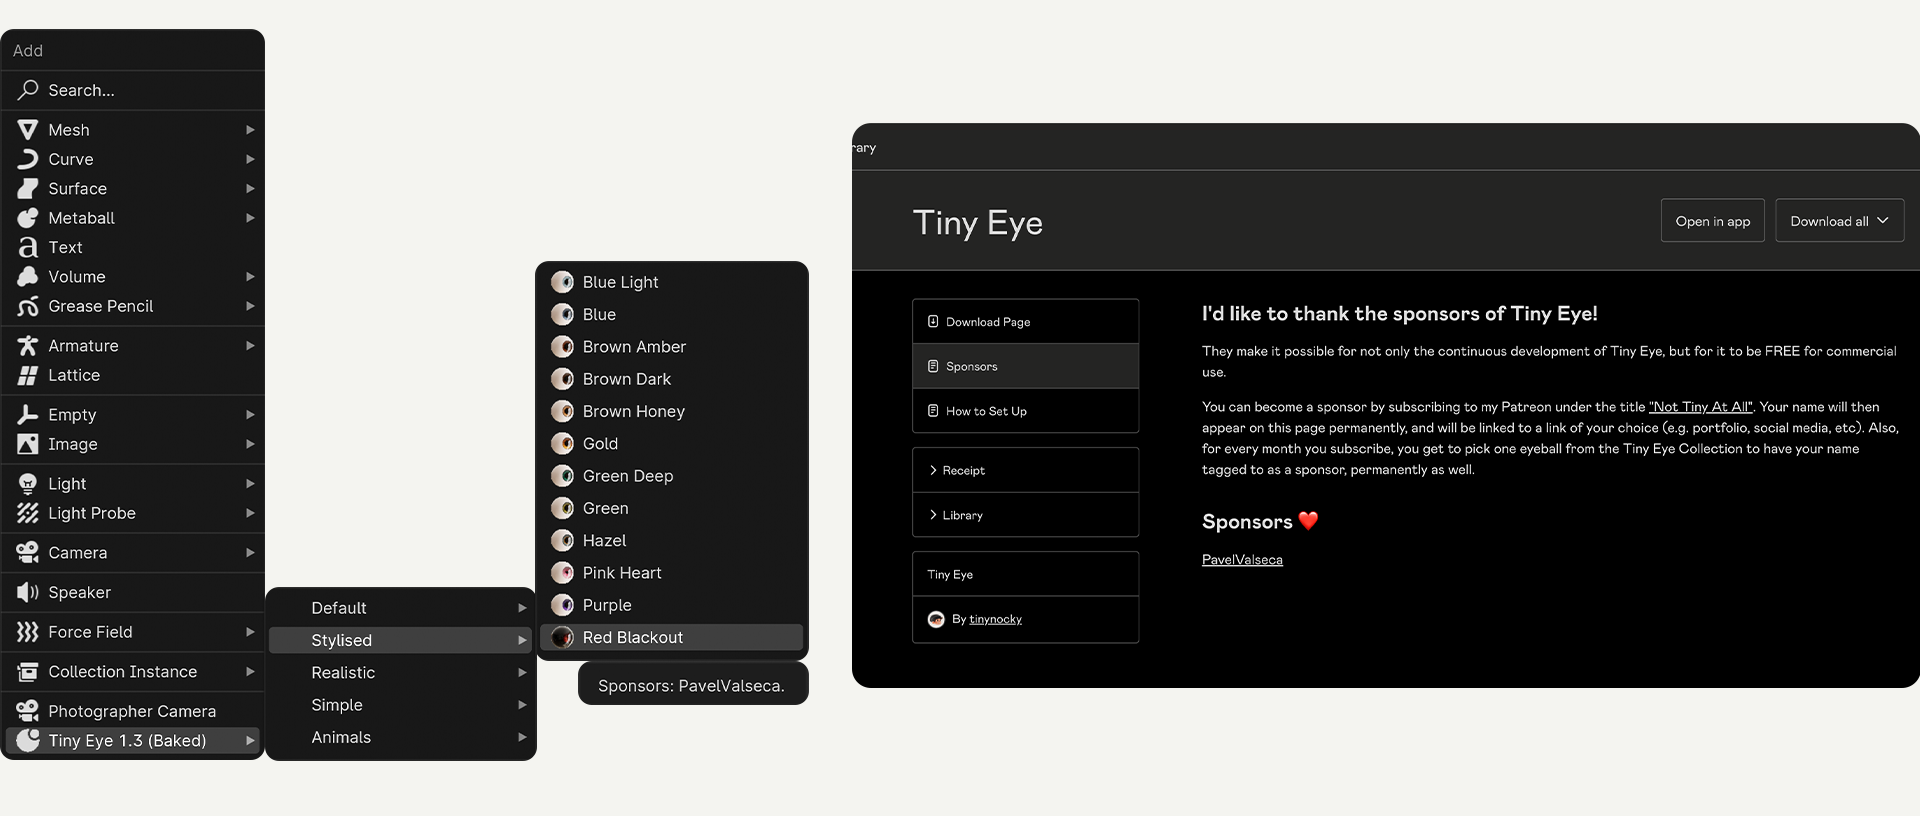Image resolution: width=1920 pixels, height=816 pixels.
Task: Open the "Not Tiny At All" Patreon link
Action: click(1701, 407)
